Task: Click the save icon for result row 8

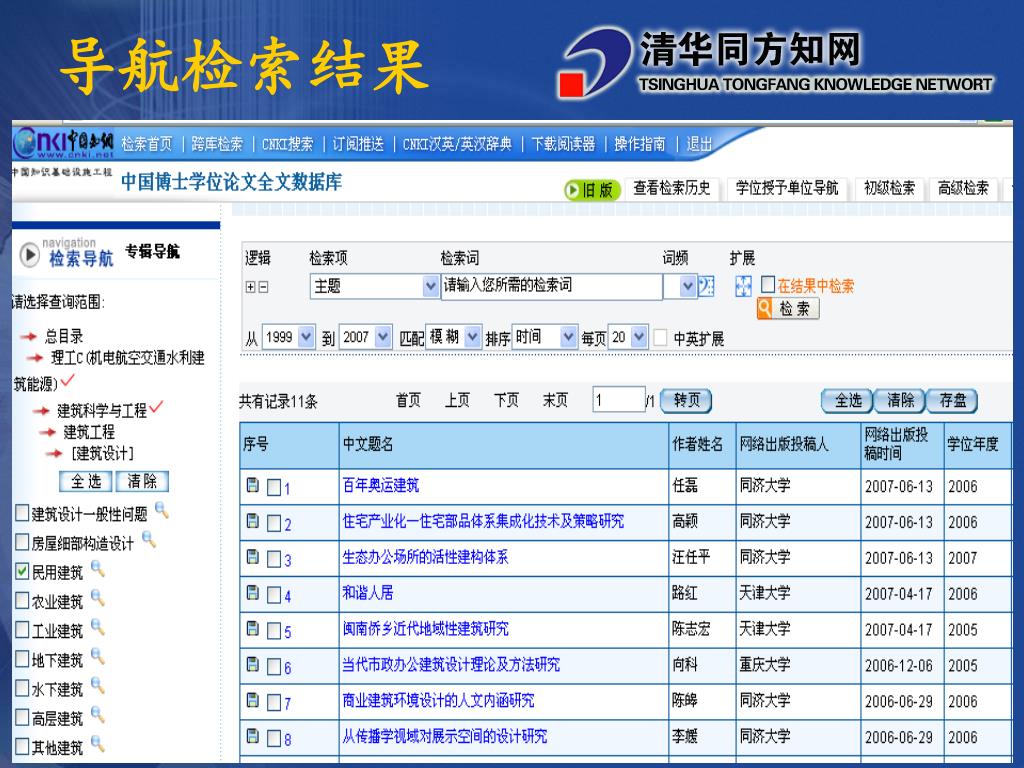Action: pyautogui.click(x=253, y=737)
